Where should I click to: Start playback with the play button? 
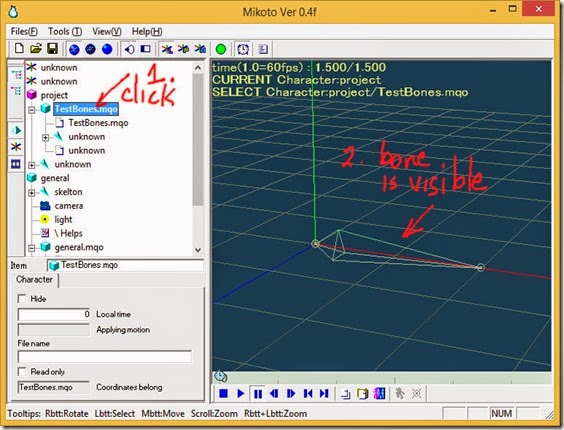click(241, 394)
